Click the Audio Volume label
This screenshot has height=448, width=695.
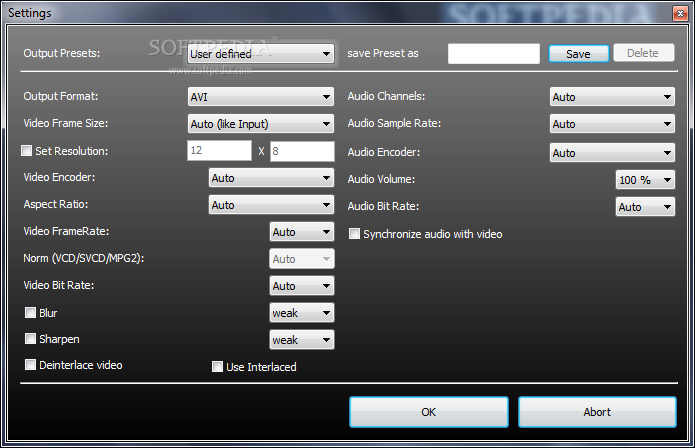click(x=381, y=179)
